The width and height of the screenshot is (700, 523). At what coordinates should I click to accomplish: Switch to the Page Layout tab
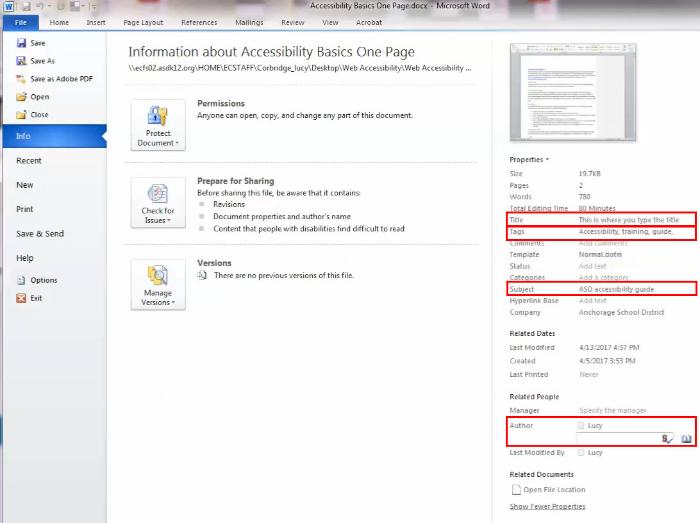pyautogui.click(x=143, y=22)
